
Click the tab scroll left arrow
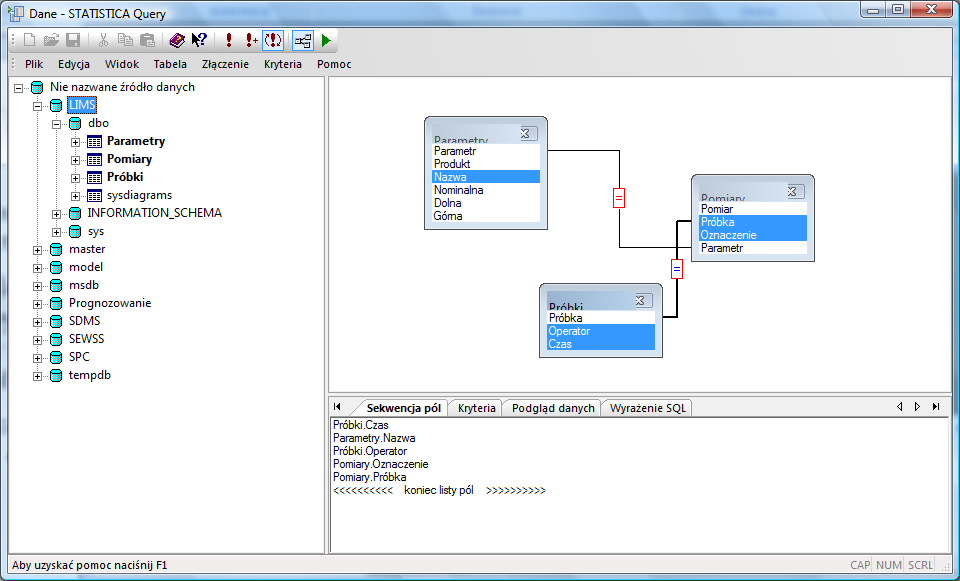click(x=899, y=407)
